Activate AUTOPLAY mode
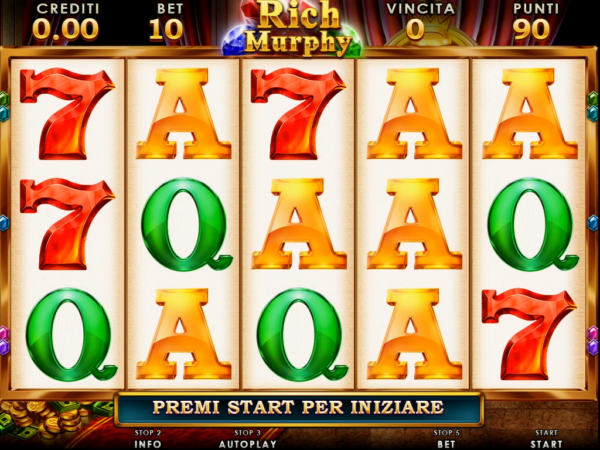The image size is (600, 450). (x=248, y=444)
